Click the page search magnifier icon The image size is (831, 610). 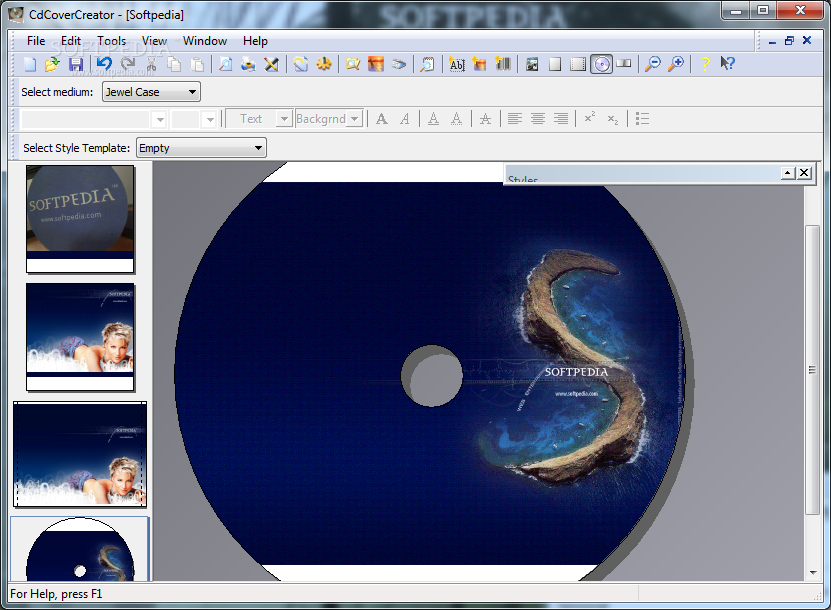coord(427,64)
